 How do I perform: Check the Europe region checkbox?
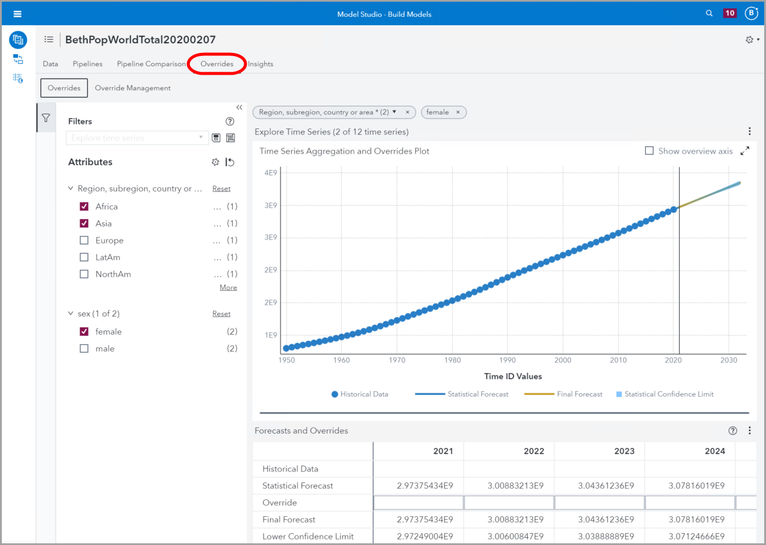[84, 241]
